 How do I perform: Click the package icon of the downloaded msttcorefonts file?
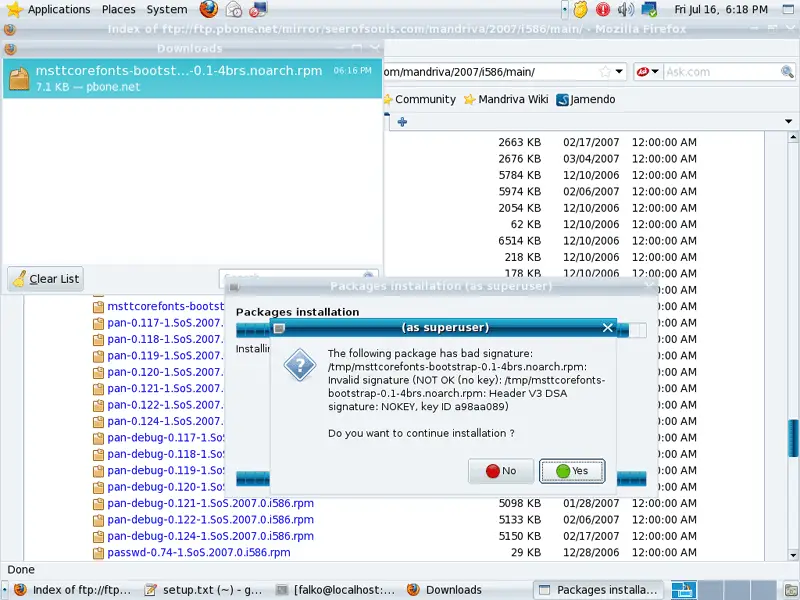pos(19,79)
